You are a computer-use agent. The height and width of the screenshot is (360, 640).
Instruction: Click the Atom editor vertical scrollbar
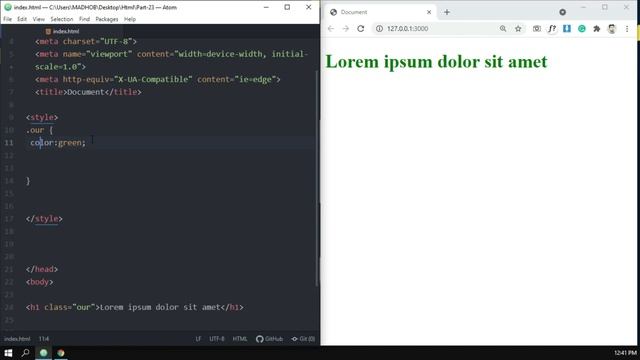click(x=317, y=178)
